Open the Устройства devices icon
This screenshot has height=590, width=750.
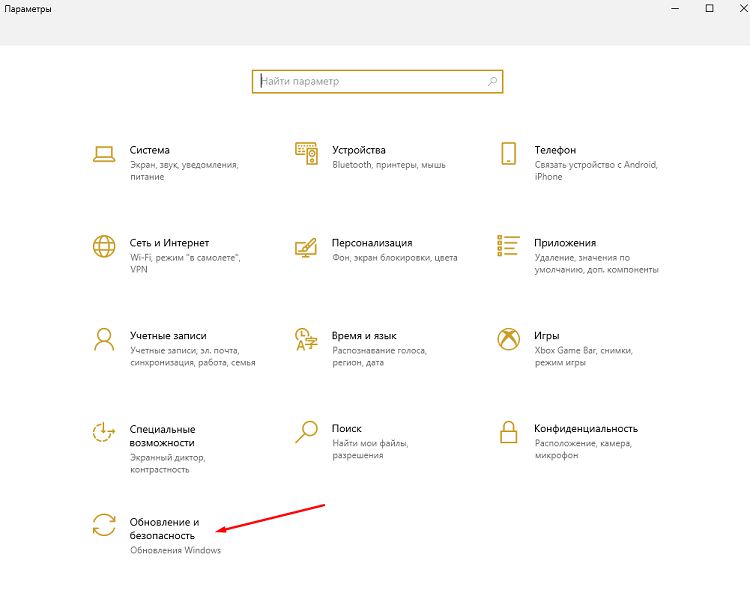[x=306, y=153]
